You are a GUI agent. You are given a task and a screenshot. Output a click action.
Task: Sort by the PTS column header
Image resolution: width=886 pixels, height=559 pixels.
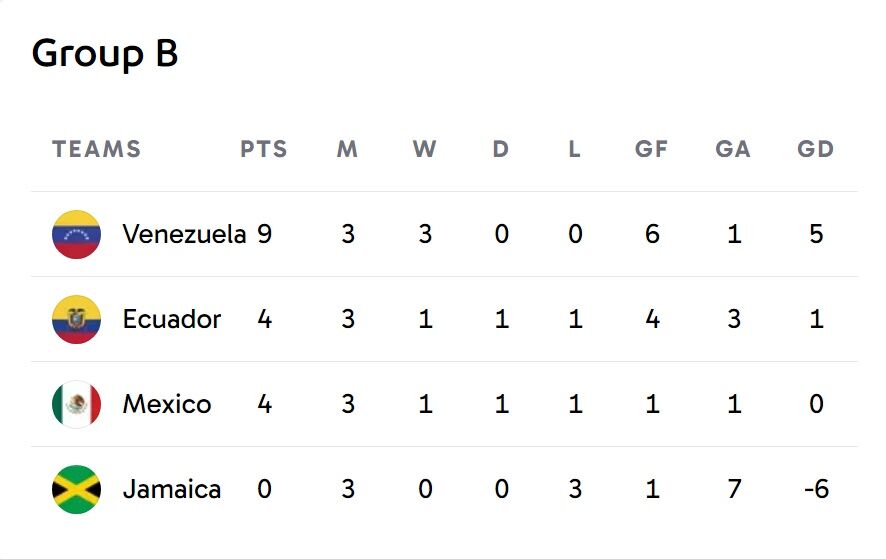(264, 150)
